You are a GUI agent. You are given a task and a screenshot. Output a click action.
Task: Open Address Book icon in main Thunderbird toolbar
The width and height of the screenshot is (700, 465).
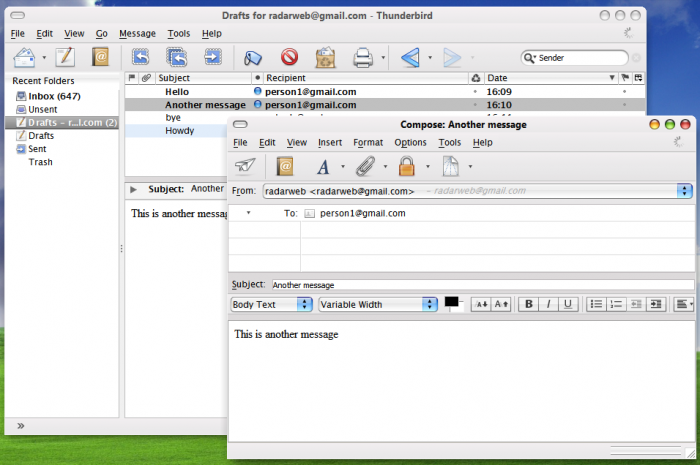coord(100,57)
